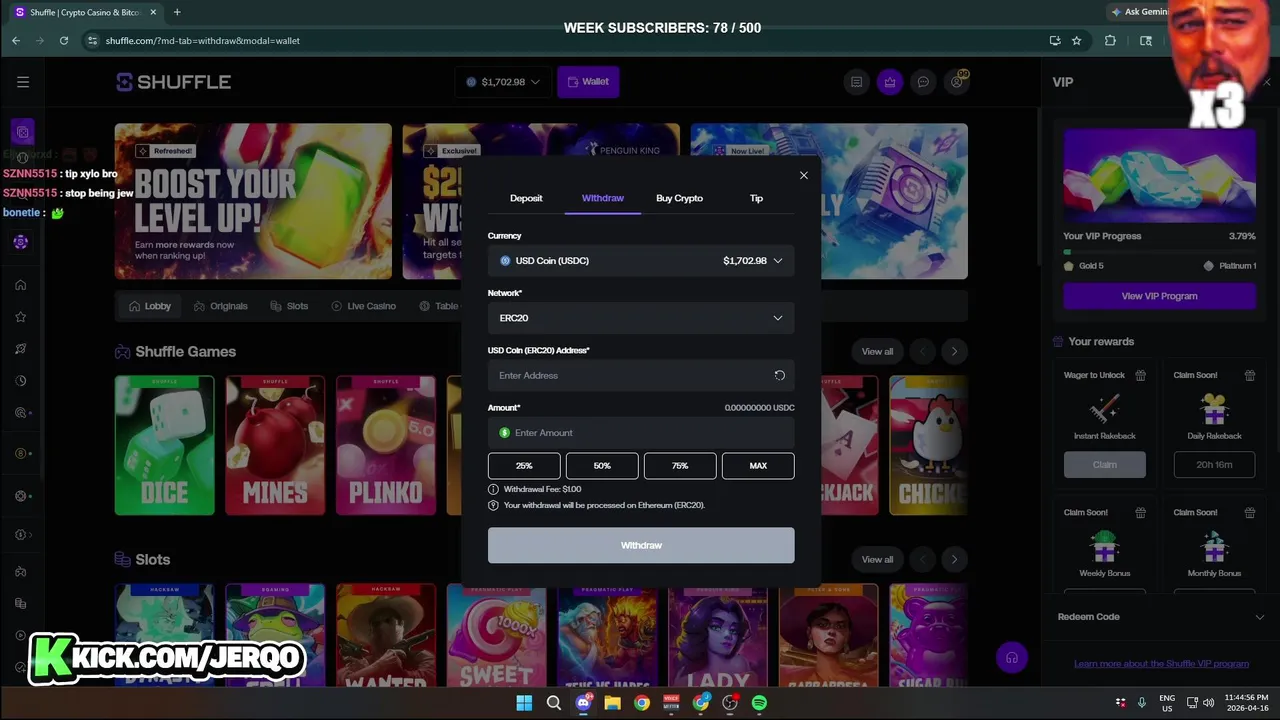Select the Withdraw tab
The height and width of the screenshot is (720, 1280).
(603, 198)
